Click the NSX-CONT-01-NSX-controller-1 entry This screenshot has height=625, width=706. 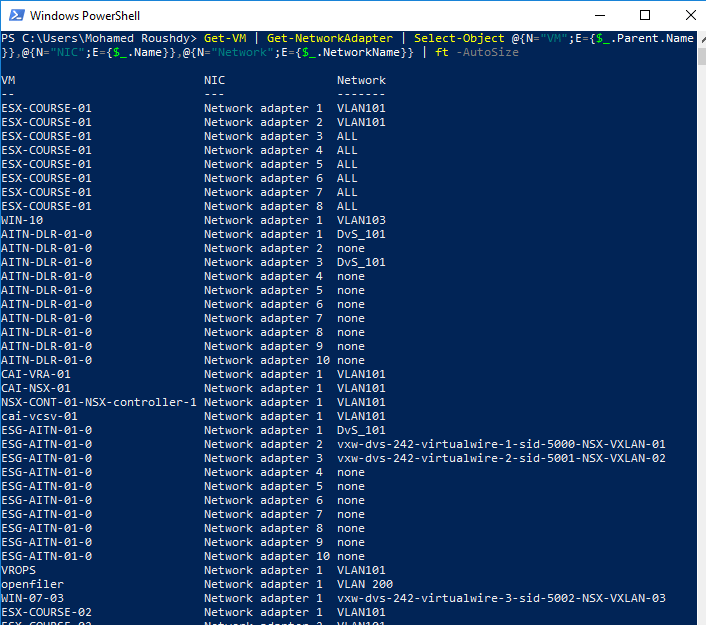click(x=98, y=402)
